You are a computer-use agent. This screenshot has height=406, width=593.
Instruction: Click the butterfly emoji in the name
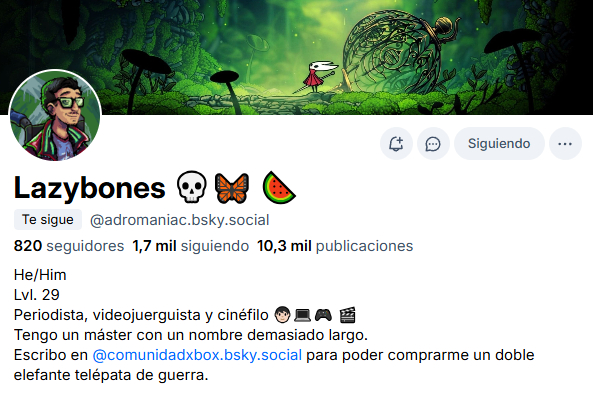(x=232, y=188)
